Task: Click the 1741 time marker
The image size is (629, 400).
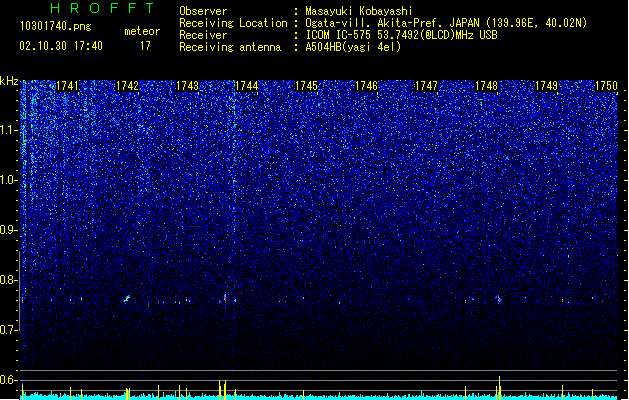Action: tap(67, 86)
